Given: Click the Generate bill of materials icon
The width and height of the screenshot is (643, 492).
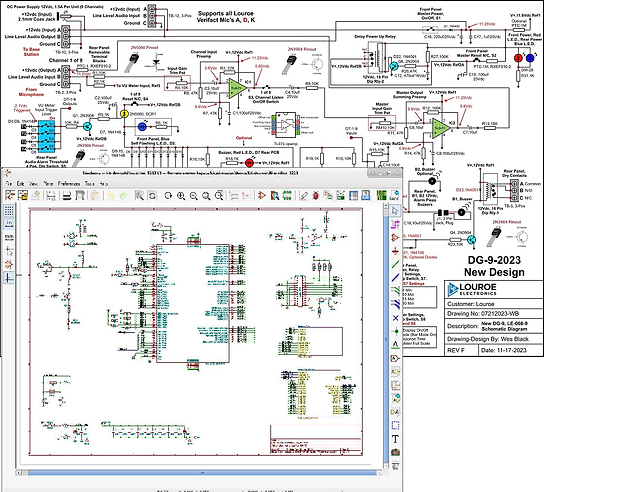Looking at the screenshot, I should click(366, 195).
